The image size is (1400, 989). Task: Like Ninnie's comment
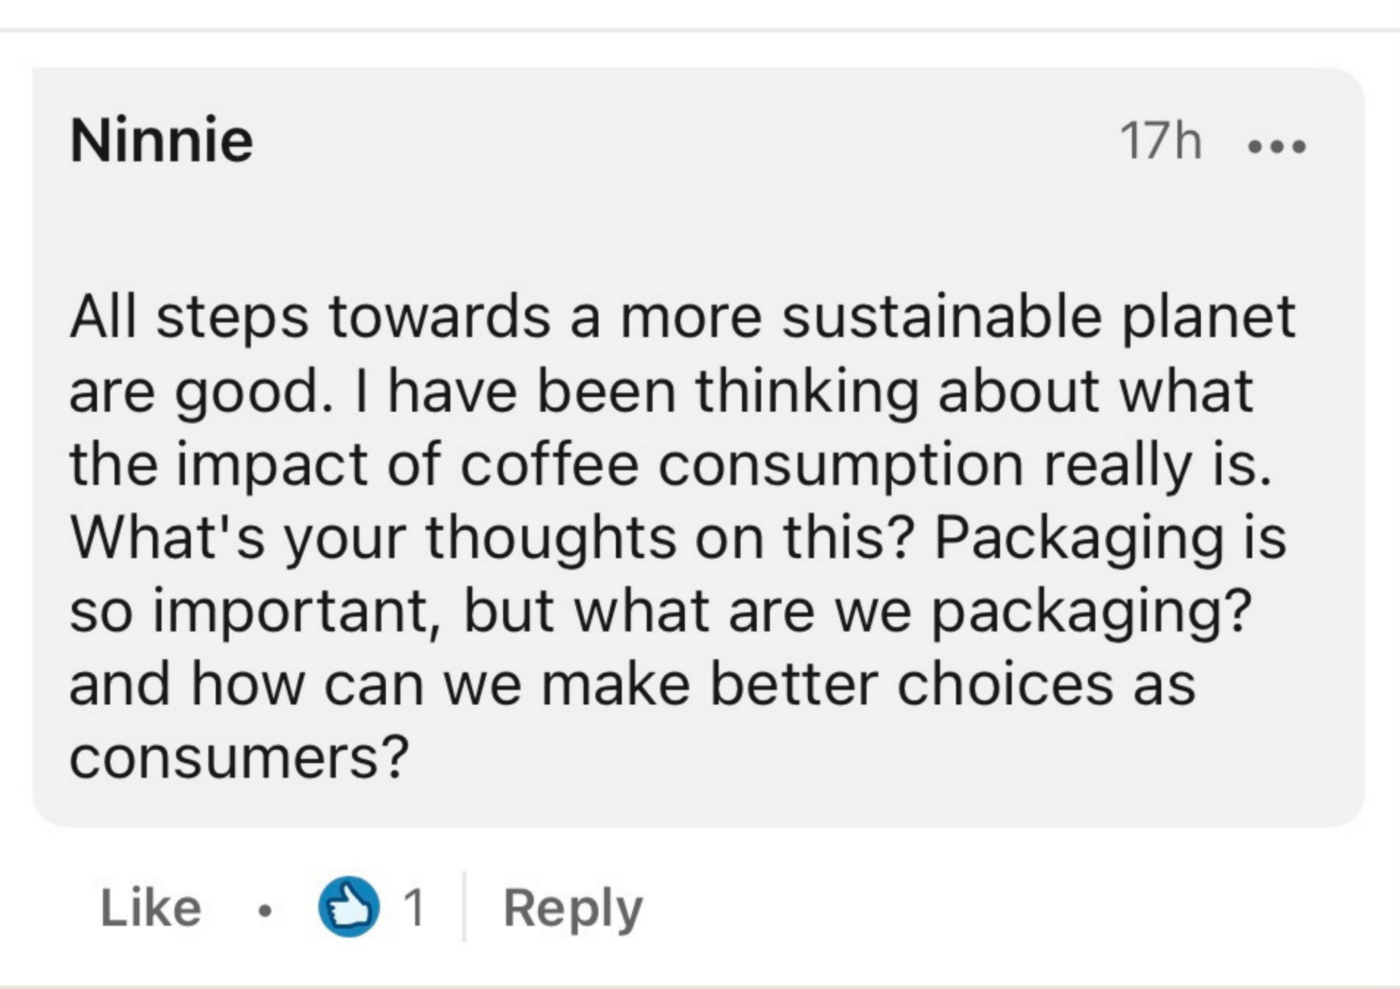coord(151,908)
